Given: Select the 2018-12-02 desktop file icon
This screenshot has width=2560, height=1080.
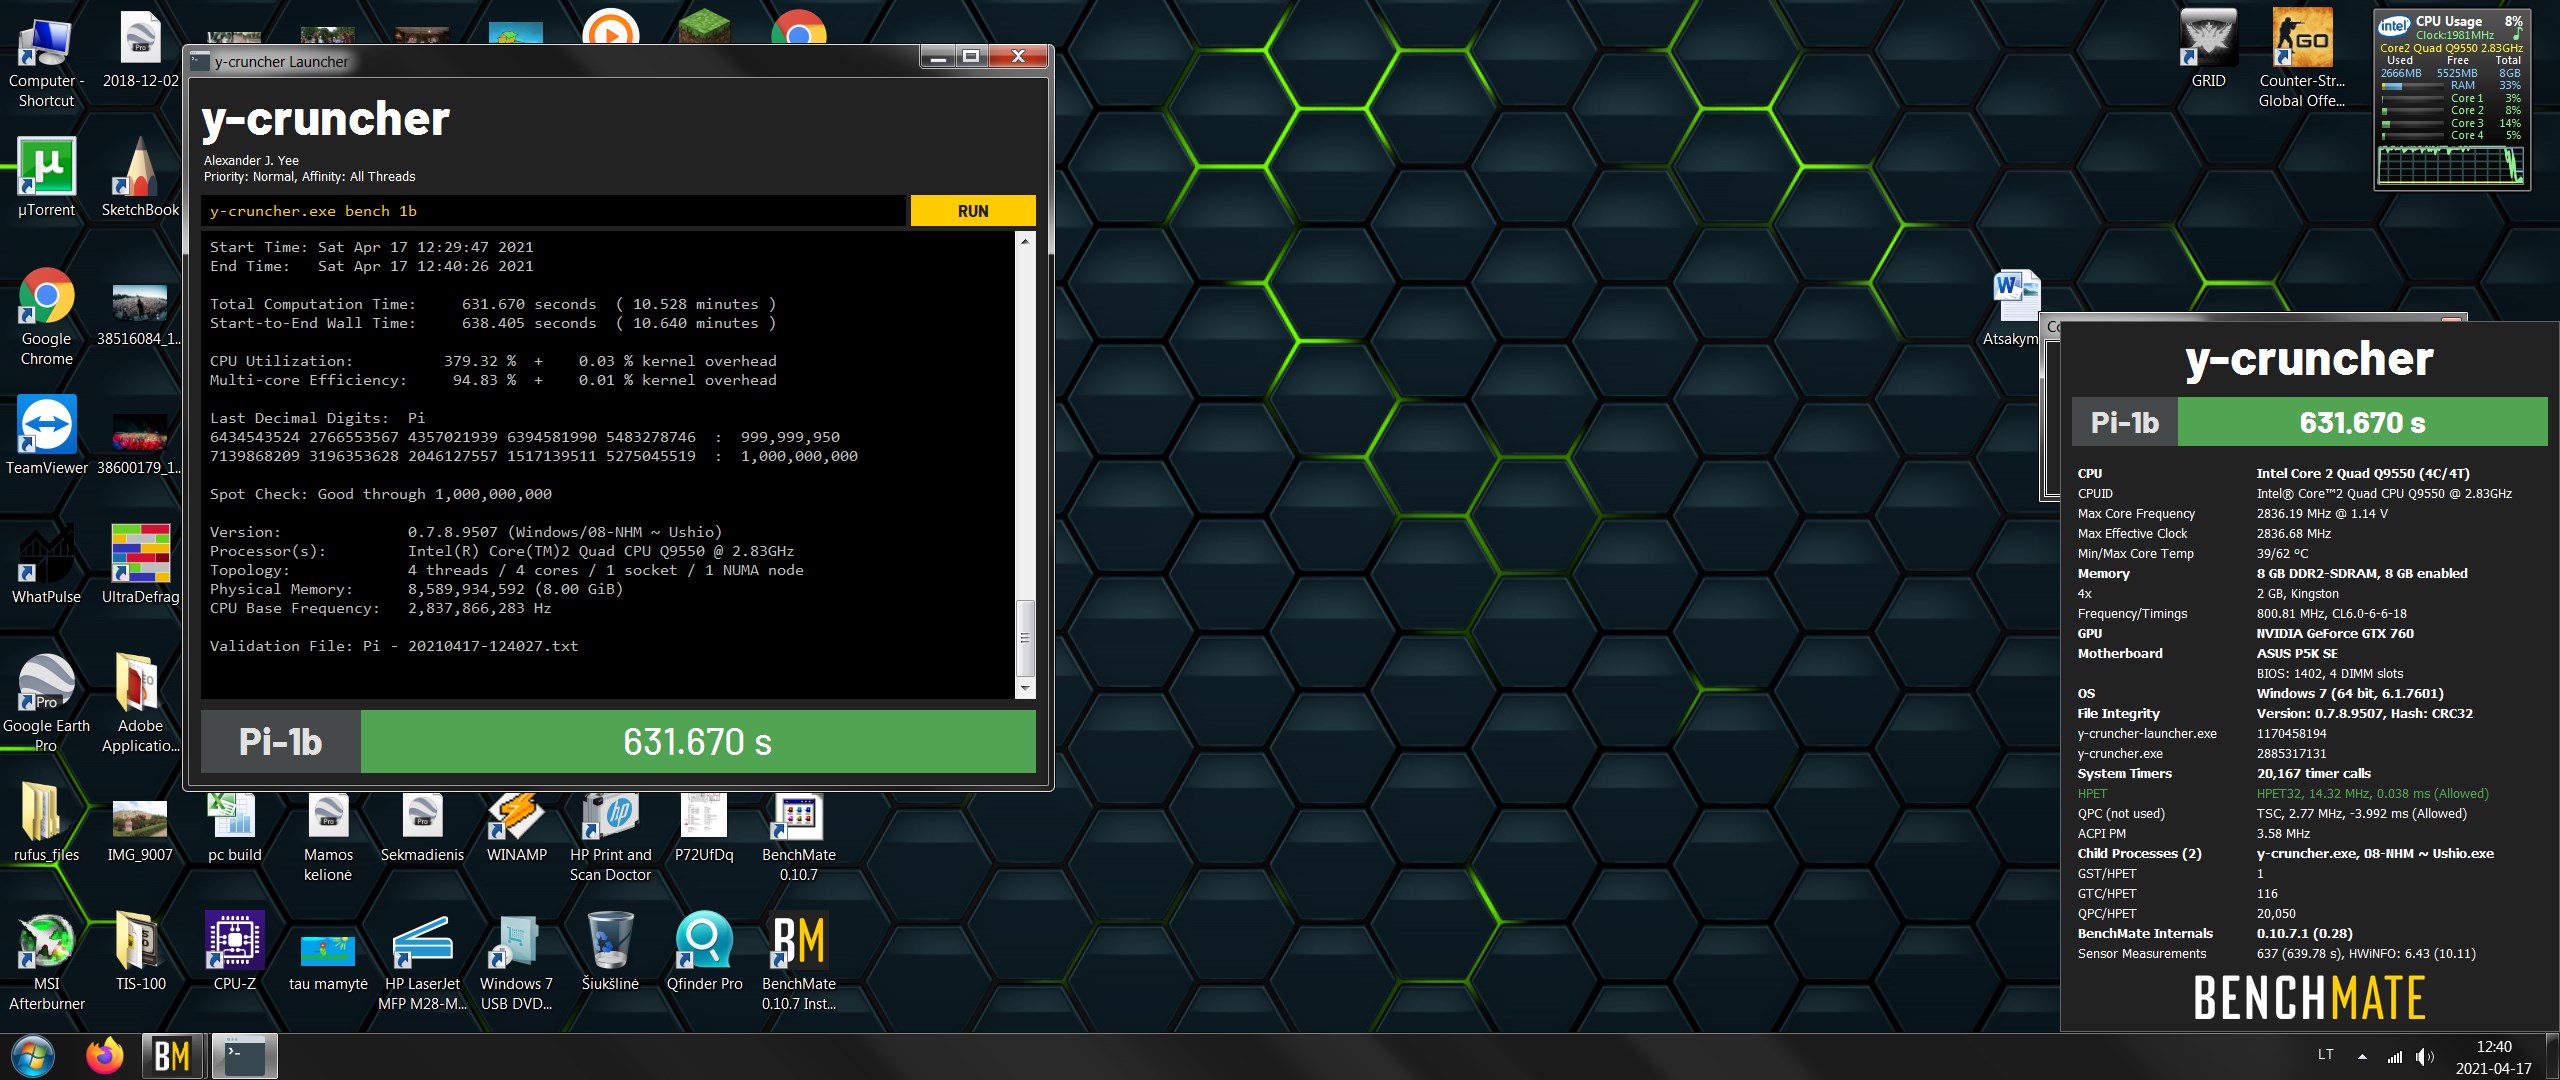Looking at the screenshot, I should 140,50.
